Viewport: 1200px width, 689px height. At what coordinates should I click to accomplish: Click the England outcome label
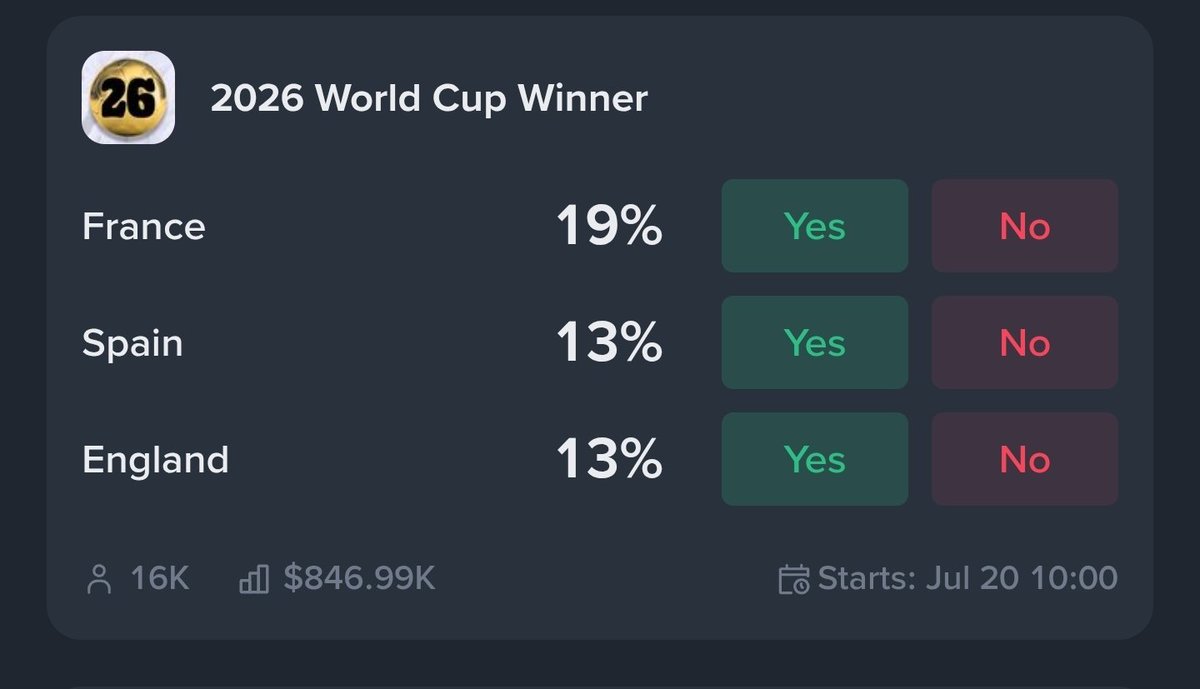[x=156, y=461]
